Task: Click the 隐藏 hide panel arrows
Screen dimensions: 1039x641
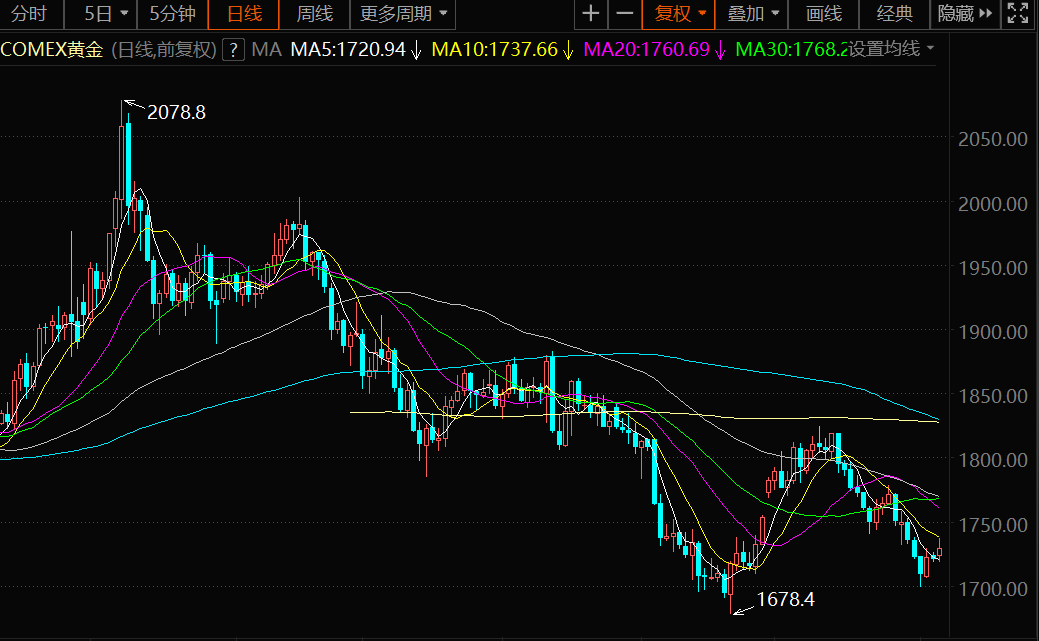Action: [x=965, y=14]
